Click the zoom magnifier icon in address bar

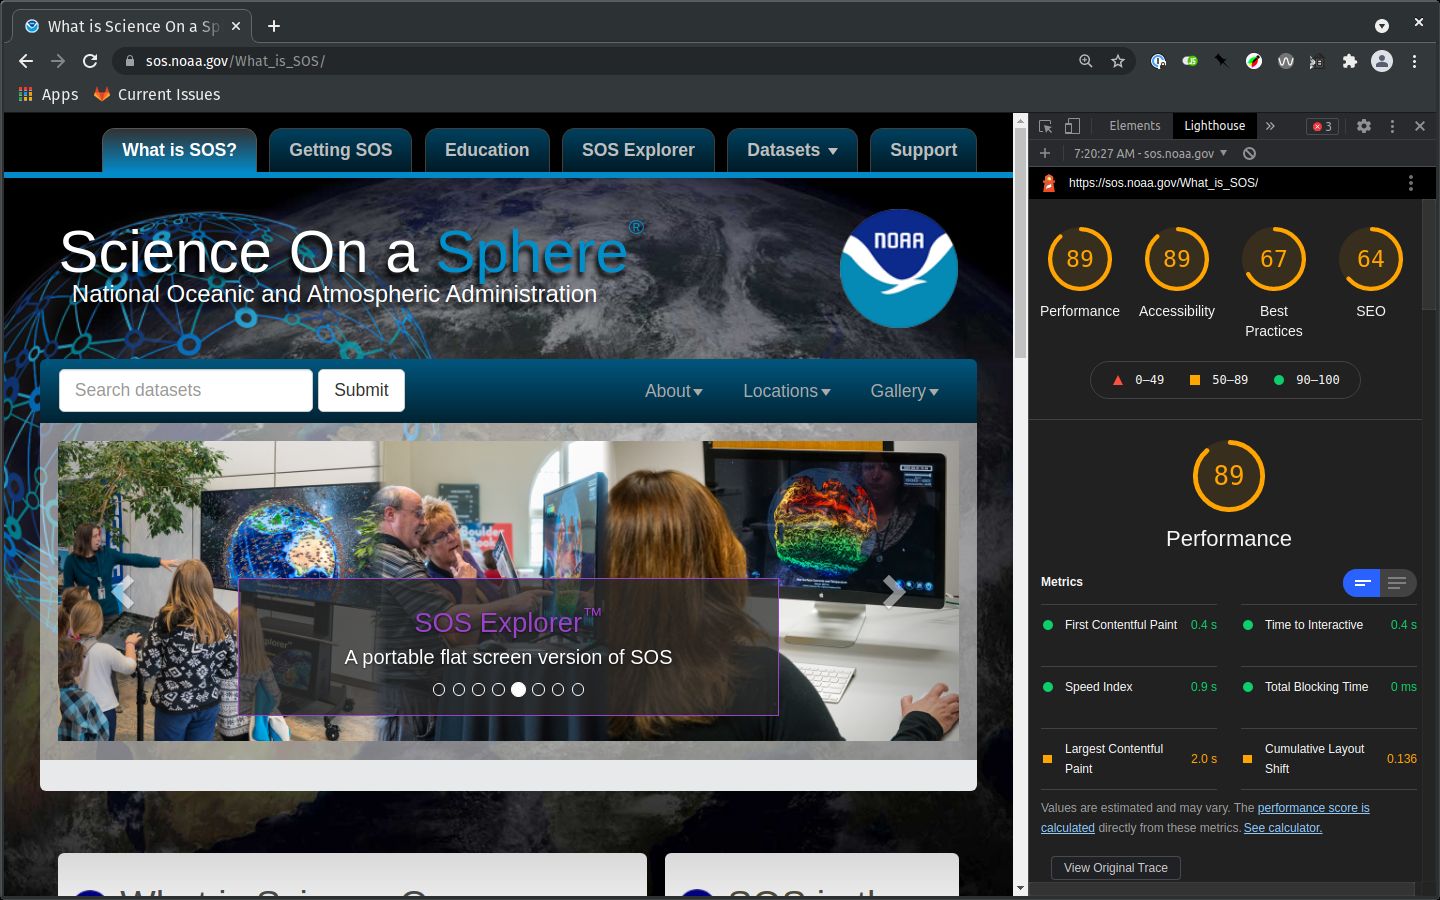click(x=1086, y=61)
